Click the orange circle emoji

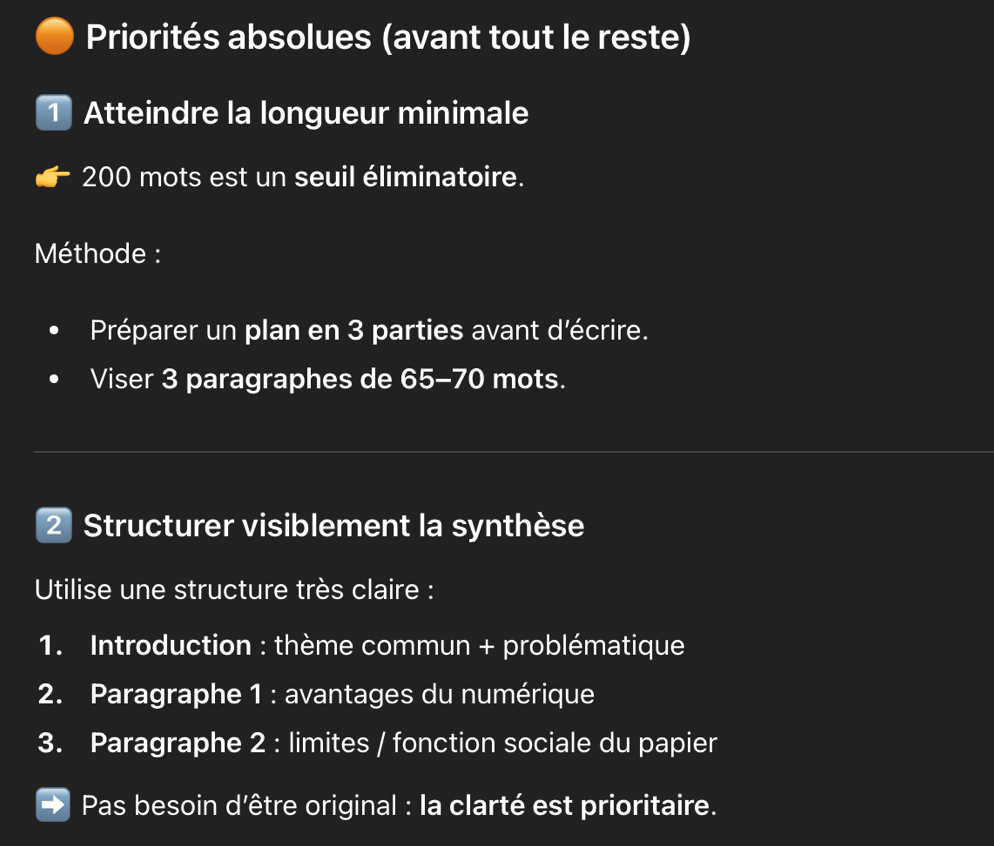(x=54, y=38)
